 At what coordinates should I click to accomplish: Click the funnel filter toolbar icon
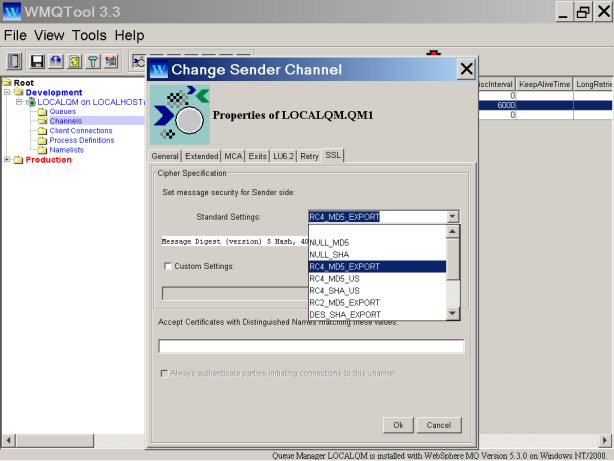[x=93, y=61]
